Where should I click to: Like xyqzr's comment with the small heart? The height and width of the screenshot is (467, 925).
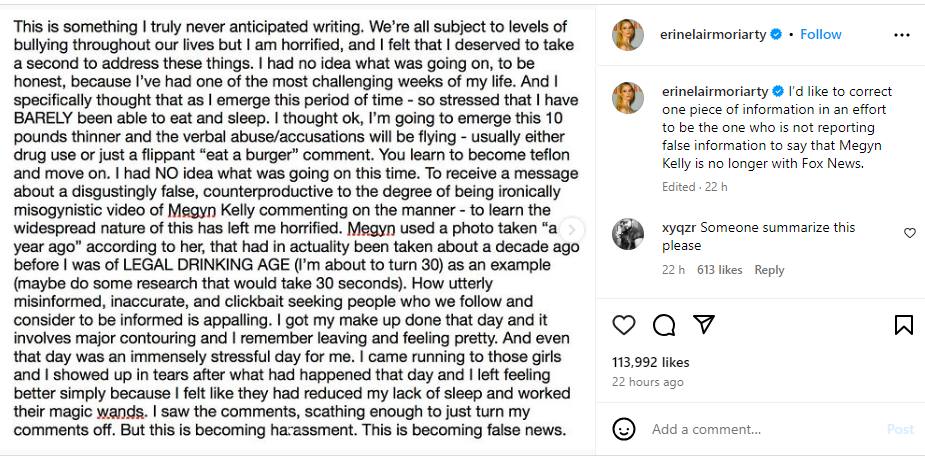pos(909,233)
